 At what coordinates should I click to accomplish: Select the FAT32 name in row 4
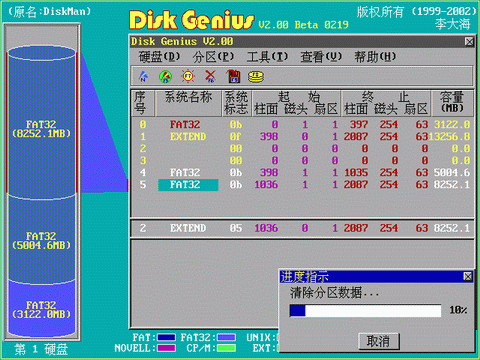point(185,173)
